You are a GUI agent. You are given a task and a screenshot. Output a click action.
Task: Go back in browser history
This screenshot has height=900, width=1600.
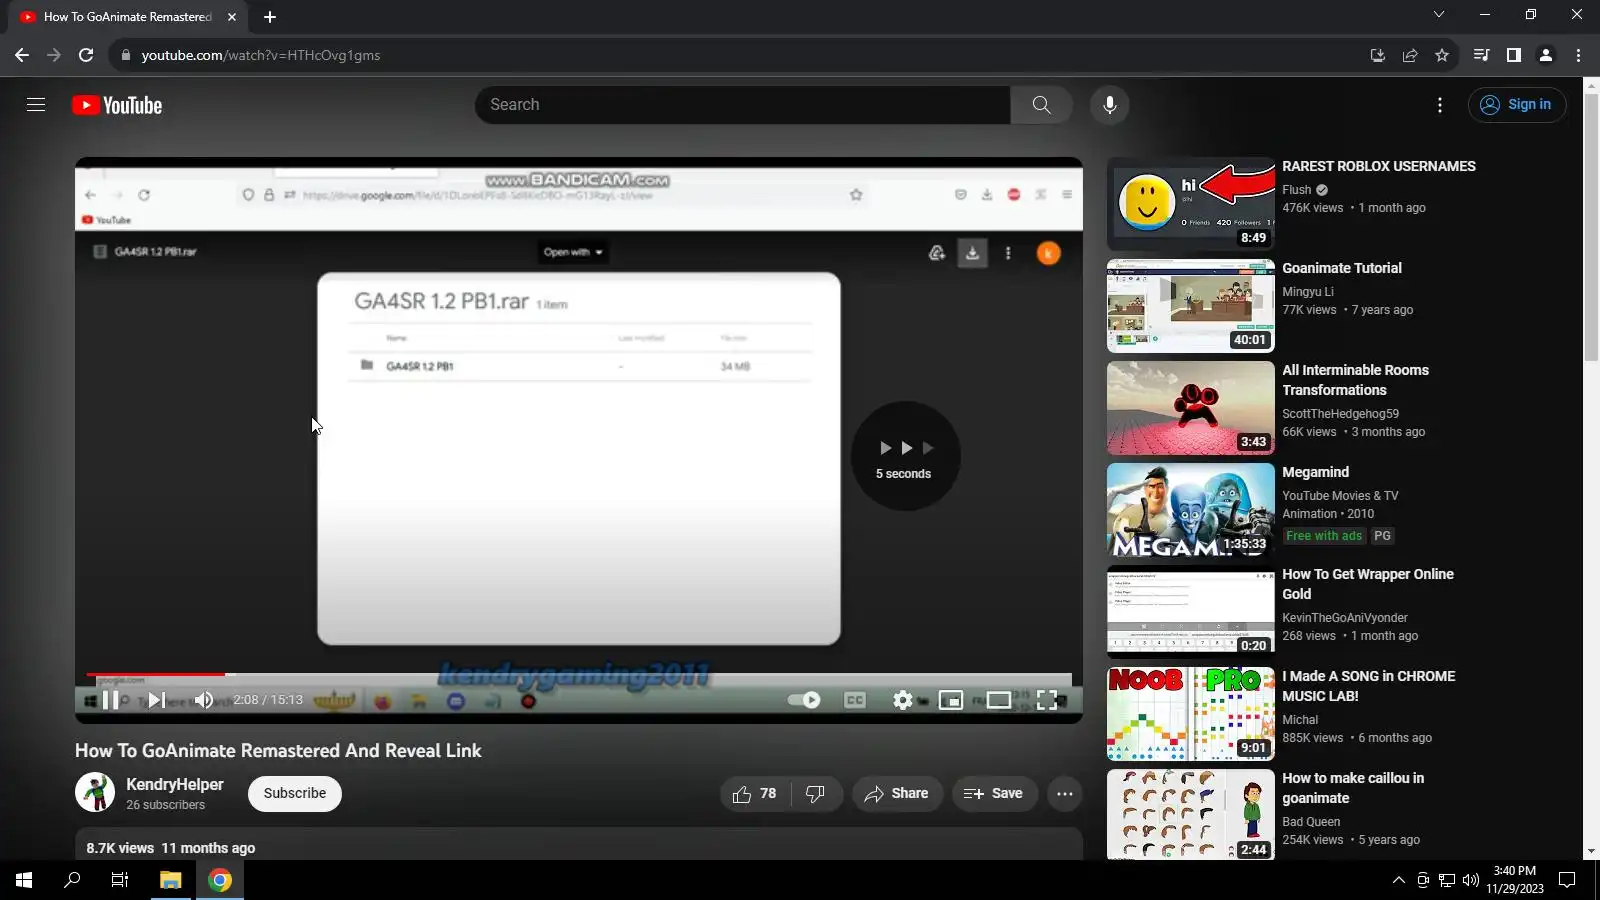point(22,55)
